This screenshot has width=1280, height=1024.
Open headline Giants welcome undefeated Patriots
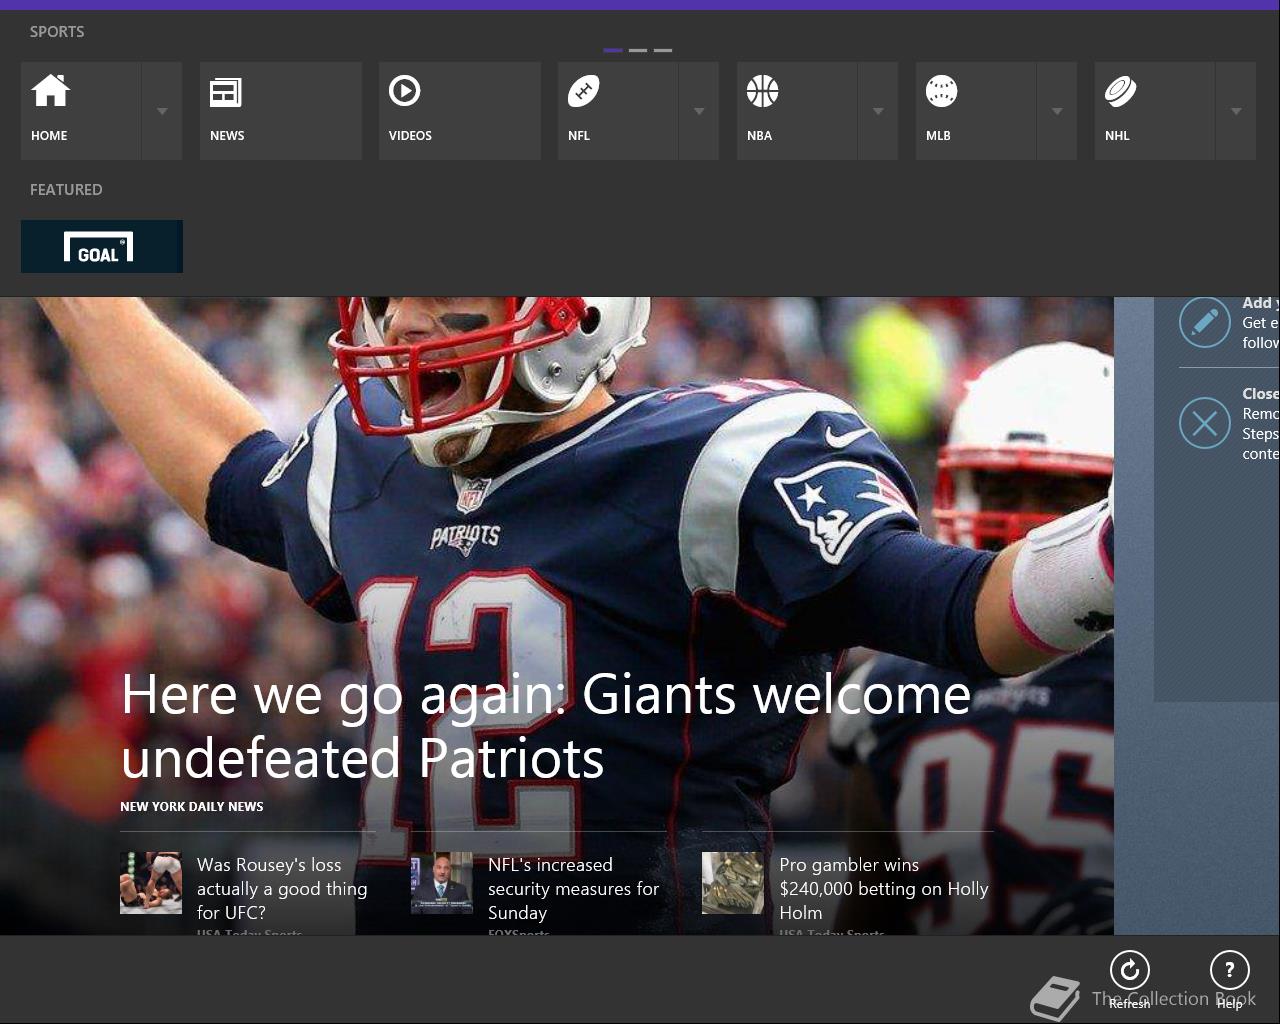click(x=546, y=725)
